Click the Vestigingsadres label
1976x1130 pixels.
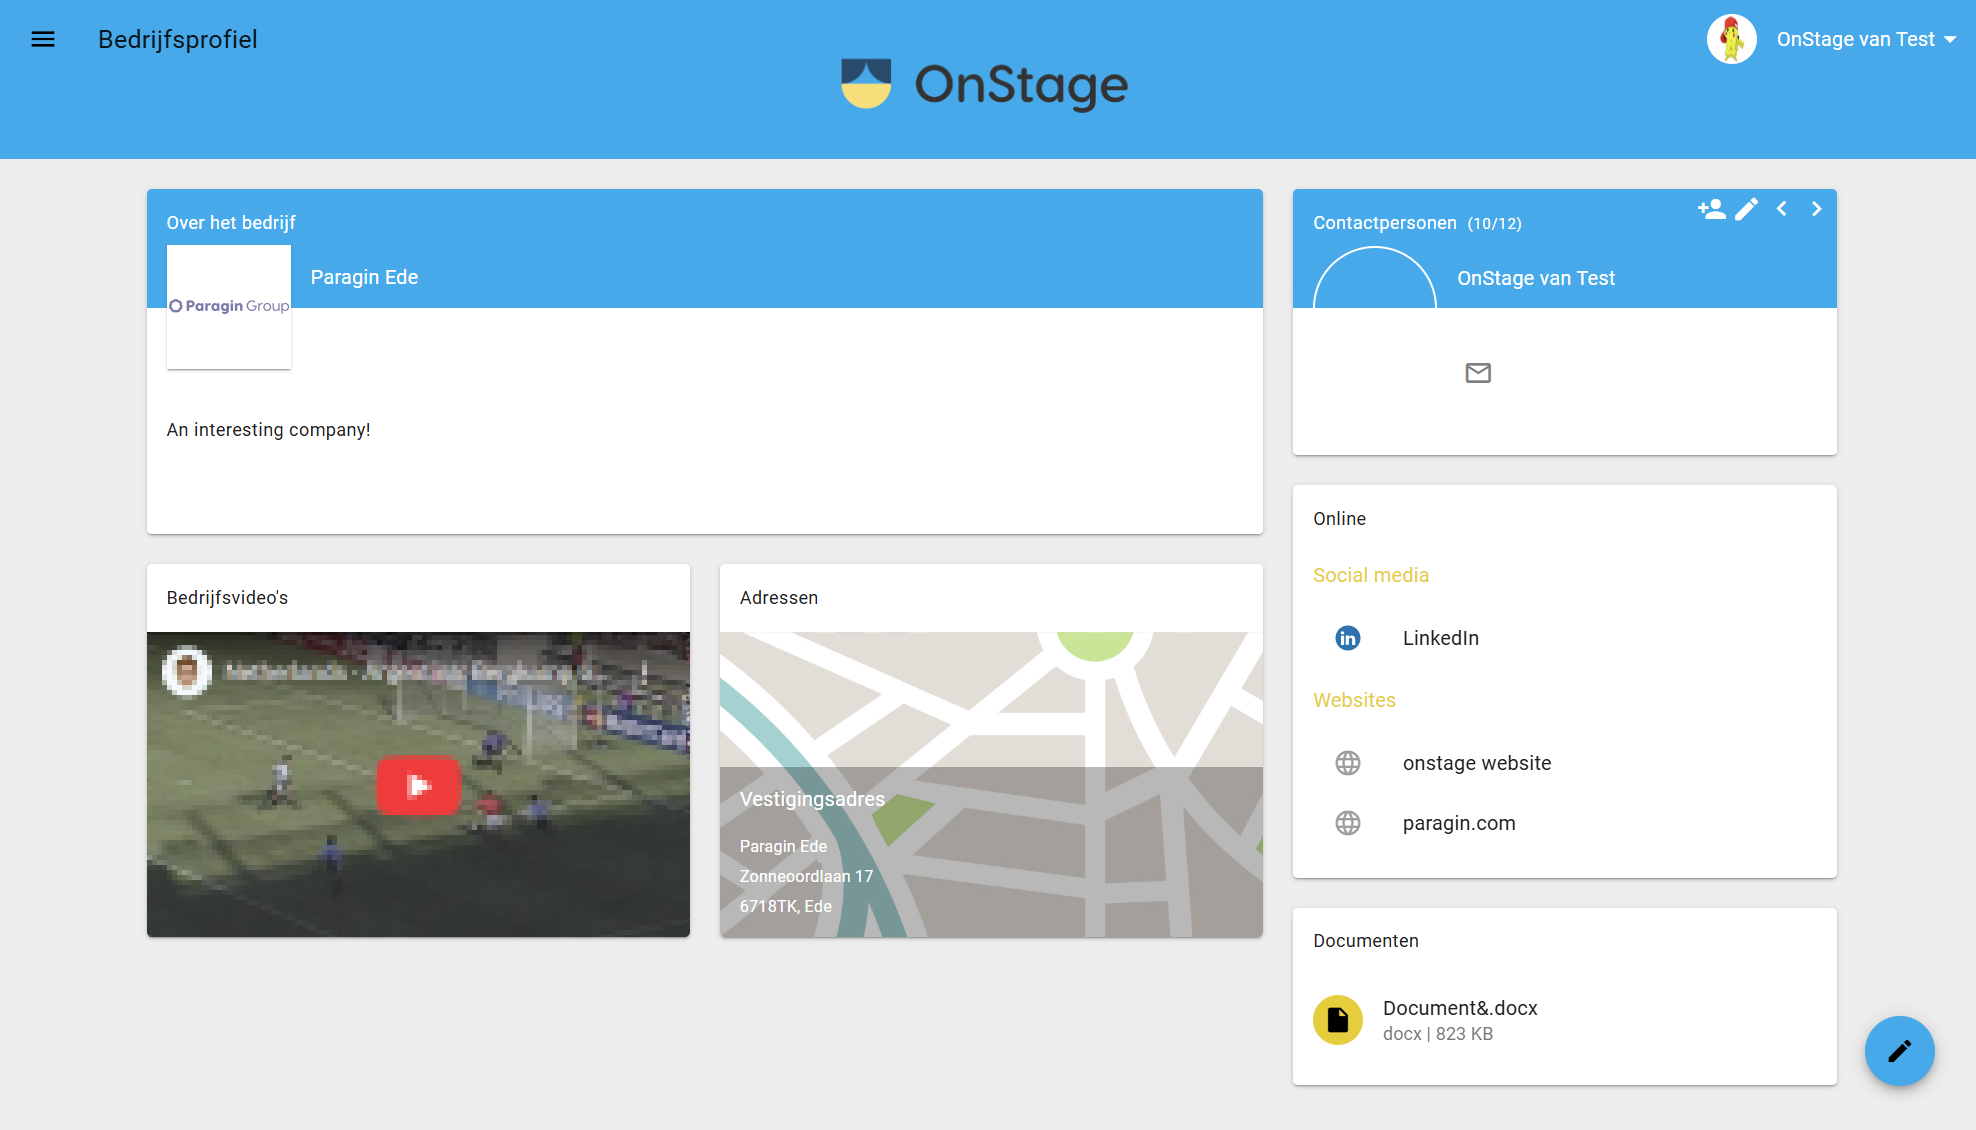tap(812, 799)
